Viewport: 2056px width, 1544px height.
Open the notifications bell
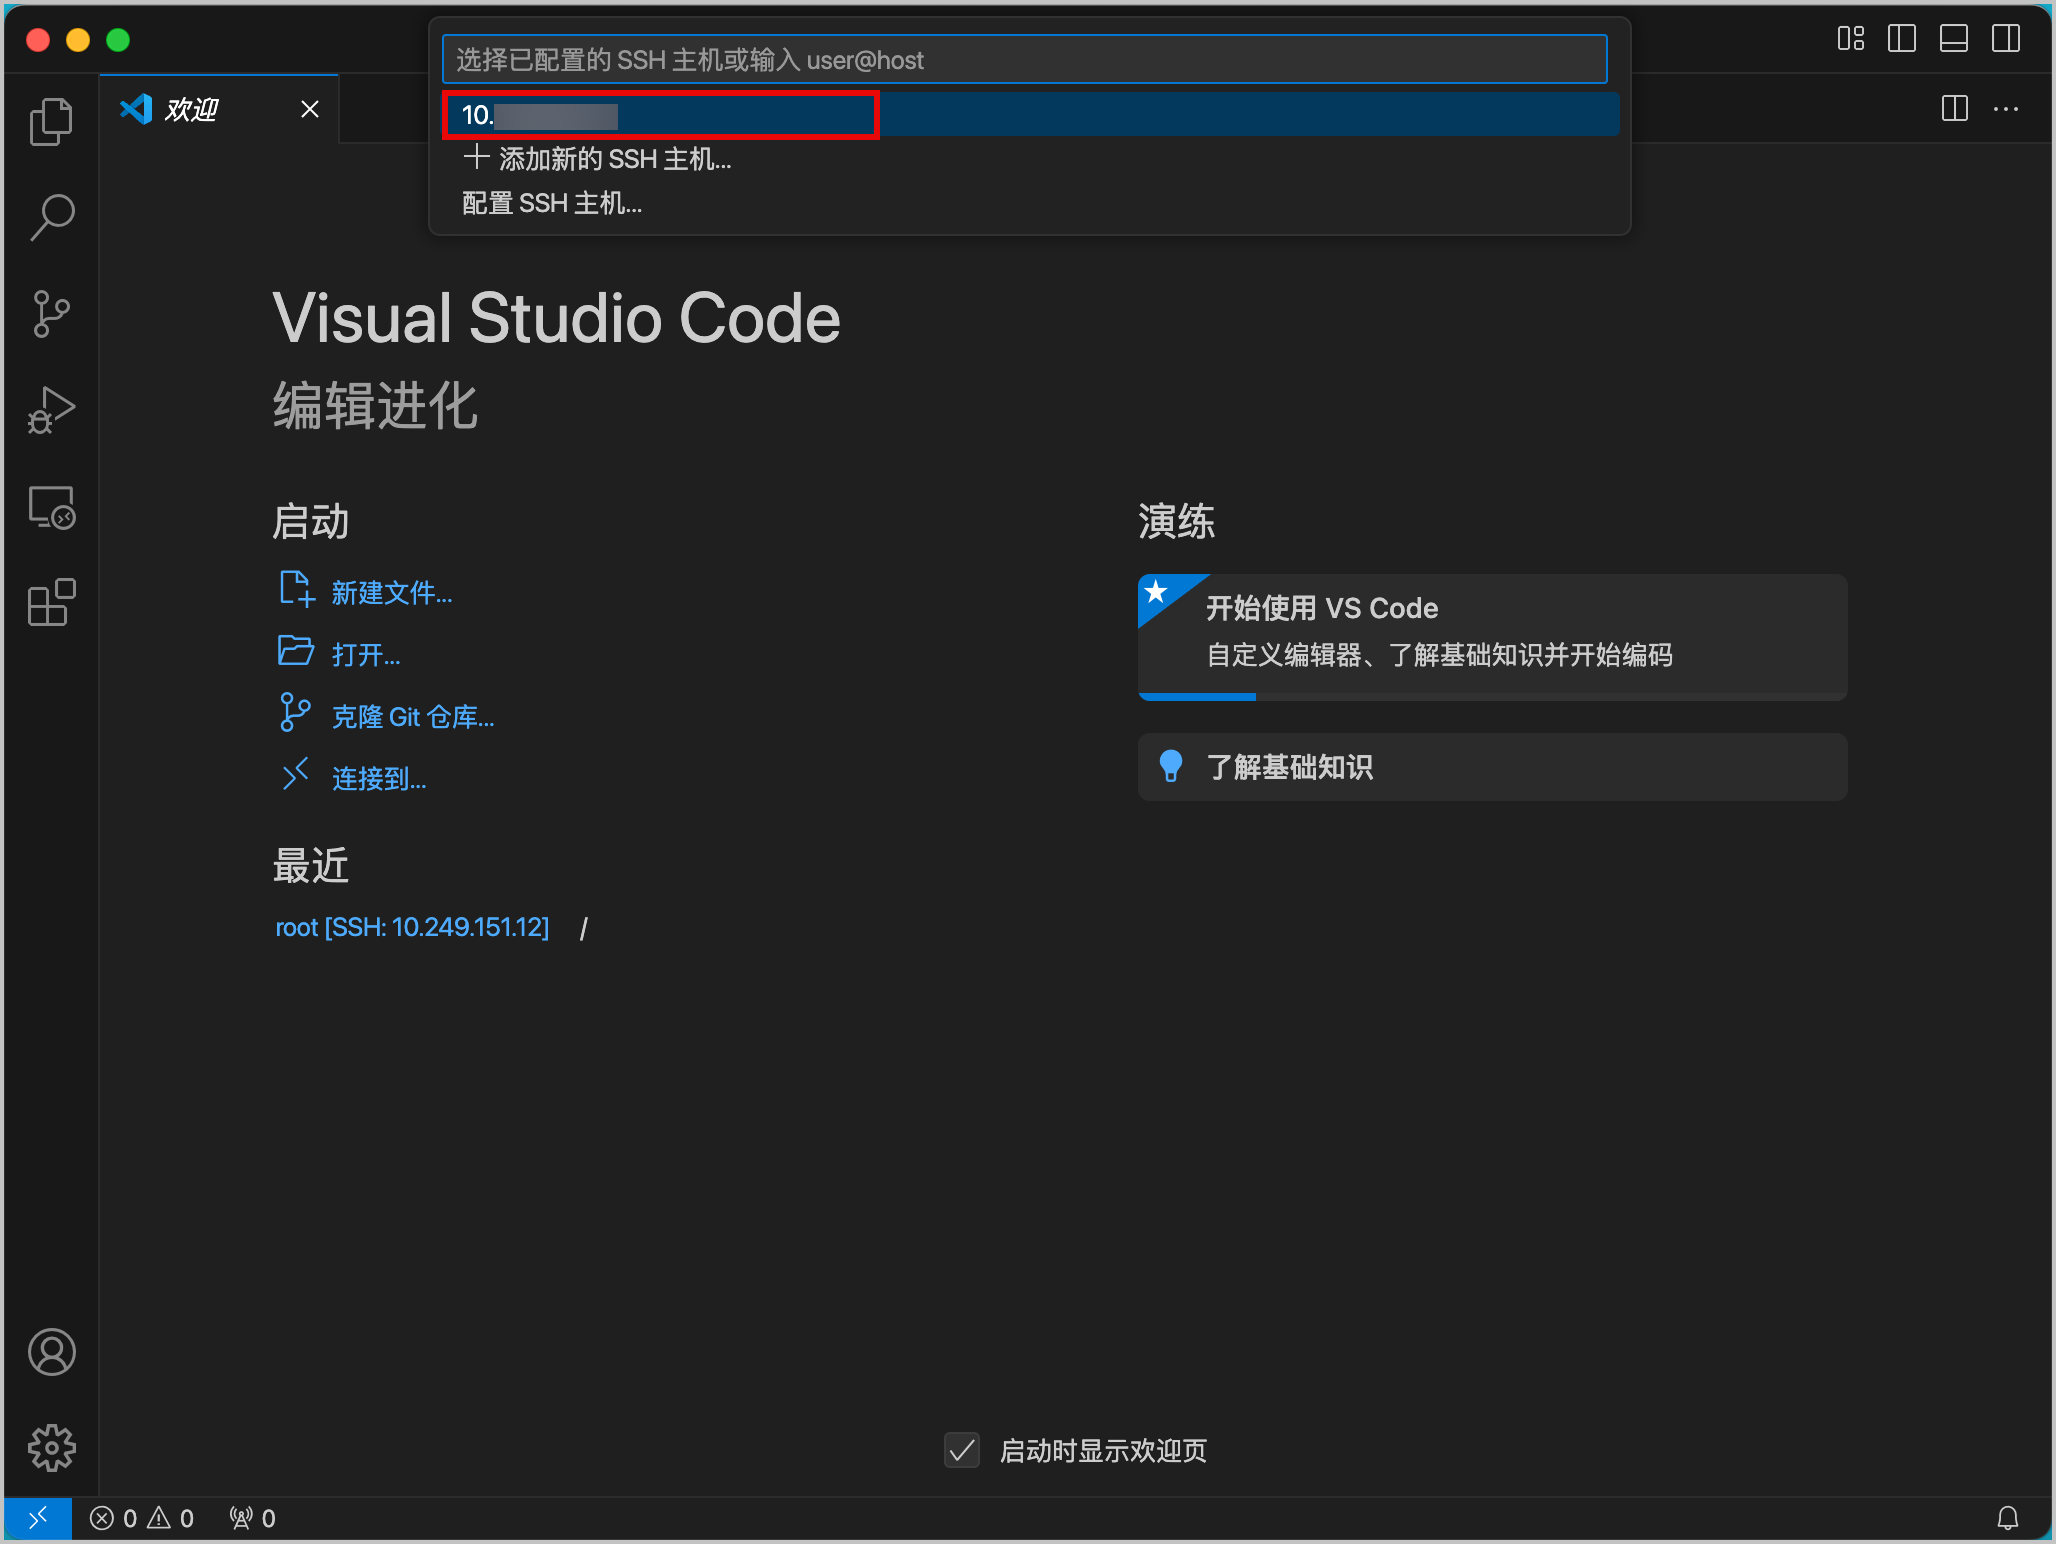[x=2007, y=1519]
